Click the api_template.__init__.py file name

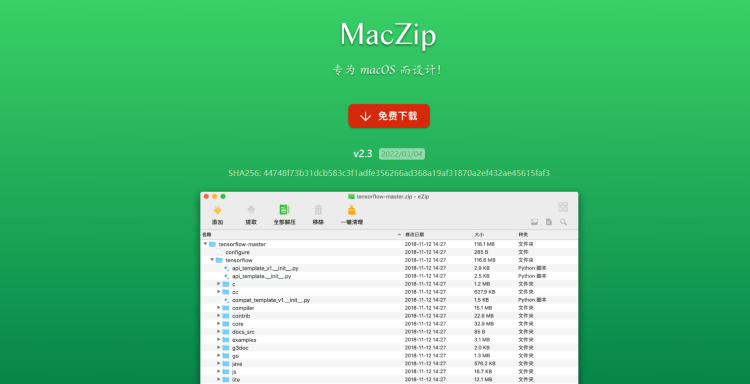click(262, 276)
